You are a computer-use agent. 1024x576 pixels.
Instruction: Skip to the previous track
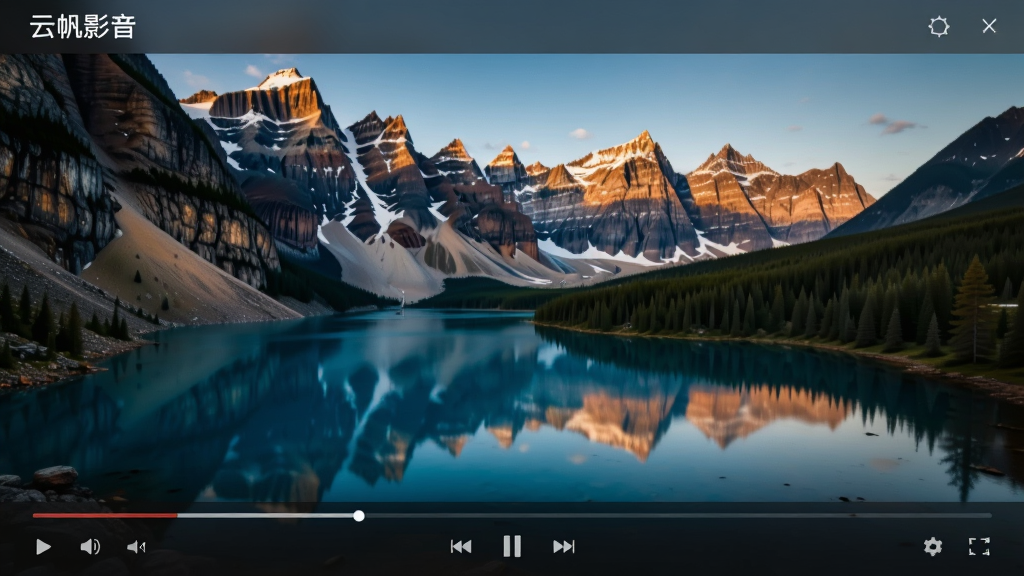point(461,547)
